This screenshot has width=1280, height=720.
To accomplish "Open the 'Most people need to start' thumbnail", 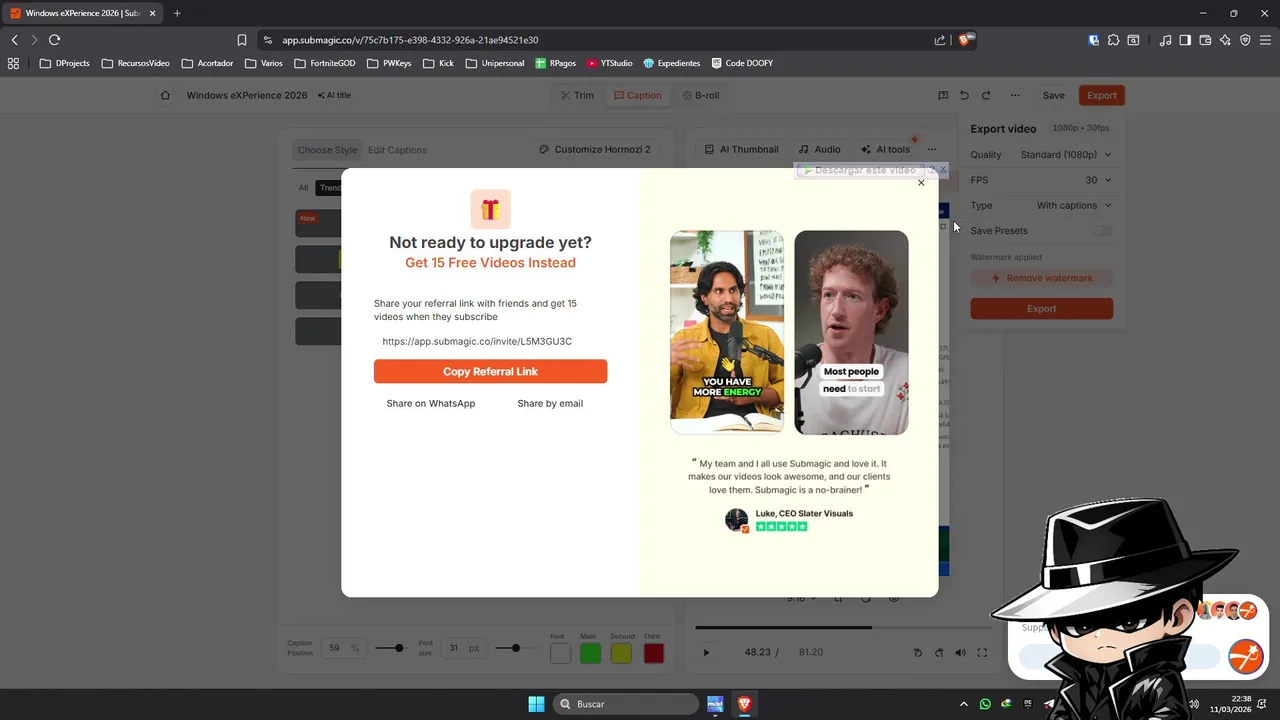I will coord(851,332).
